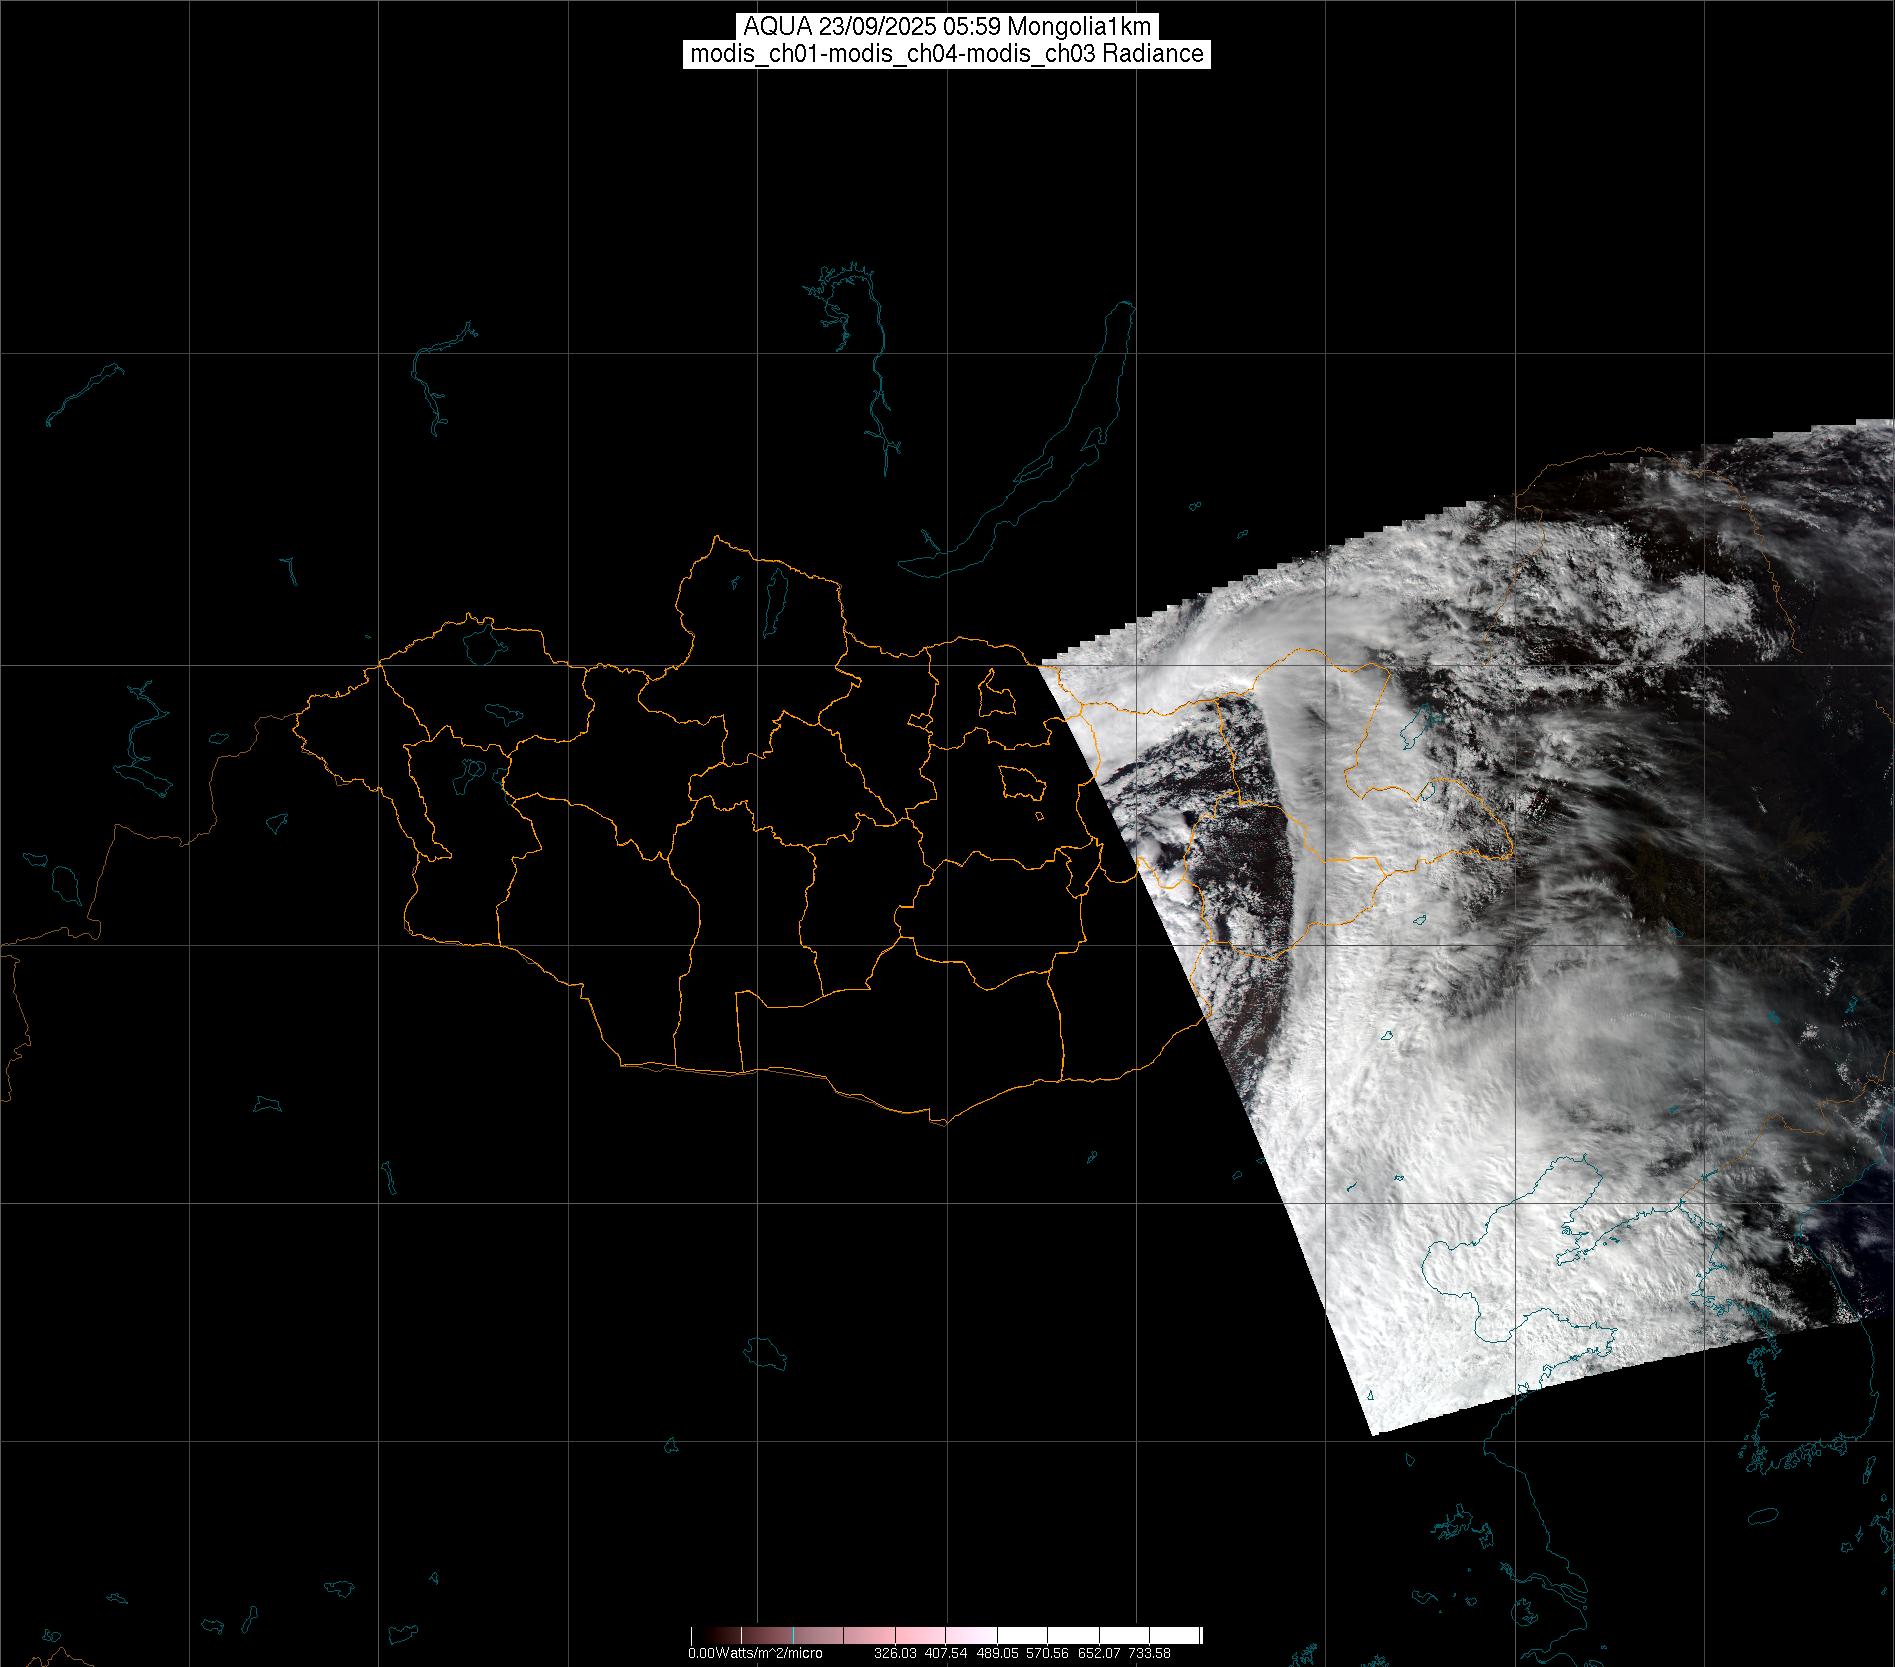
Task: Pick the pink midsection of the colorbar
Action: (900, 1636)
